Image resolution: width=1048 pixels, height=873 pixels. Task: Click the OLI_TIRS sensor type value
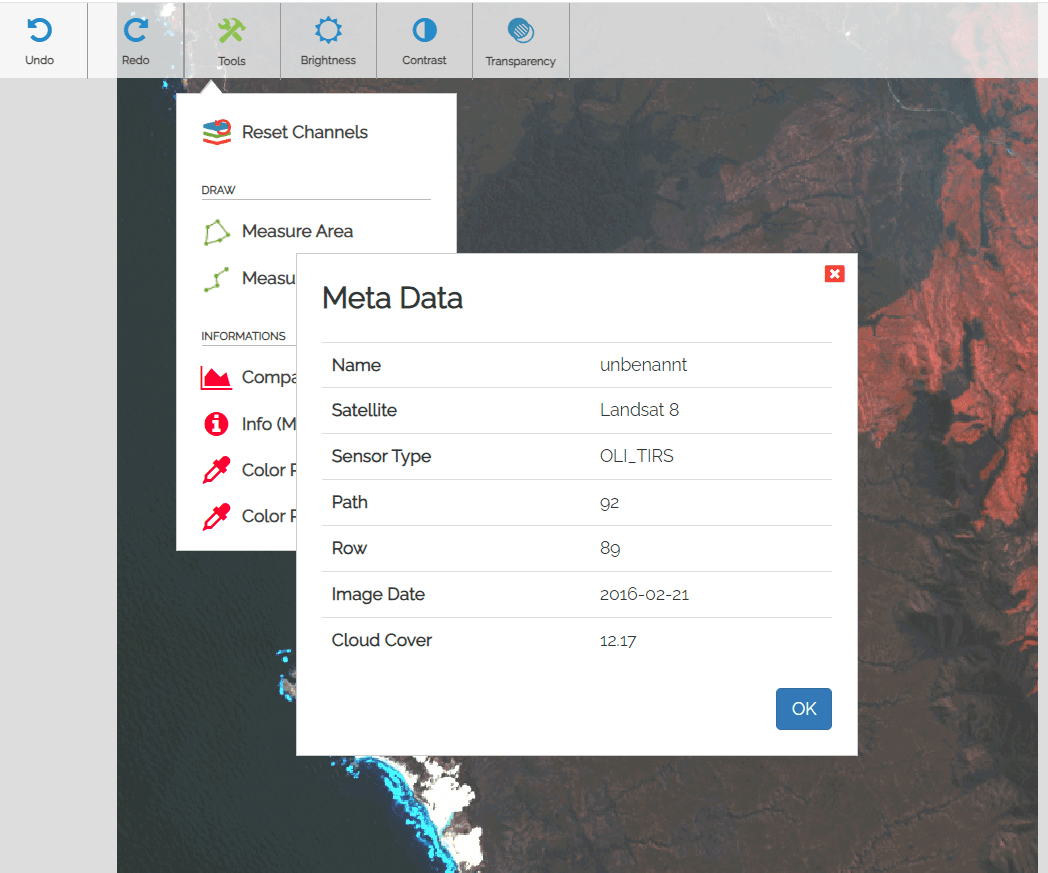coord(636,456)
